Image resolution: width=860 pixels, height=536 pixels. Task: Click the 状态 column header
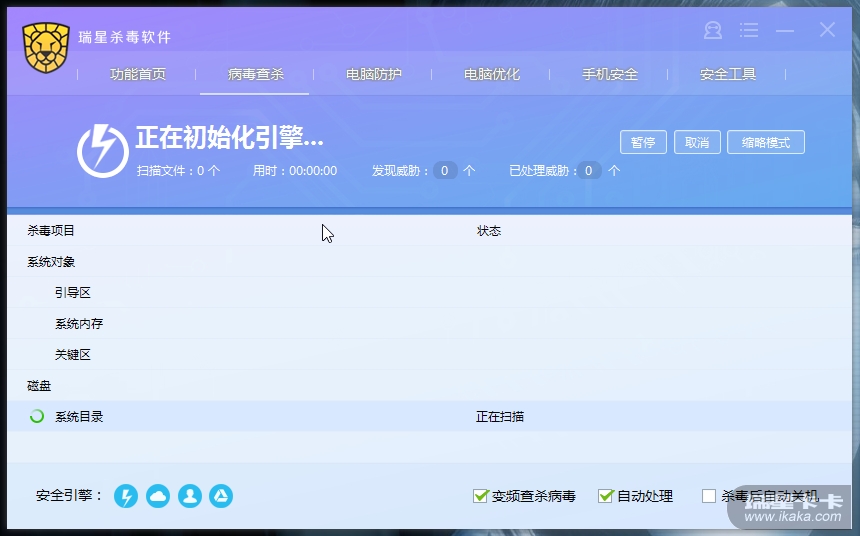coord(489,231)
